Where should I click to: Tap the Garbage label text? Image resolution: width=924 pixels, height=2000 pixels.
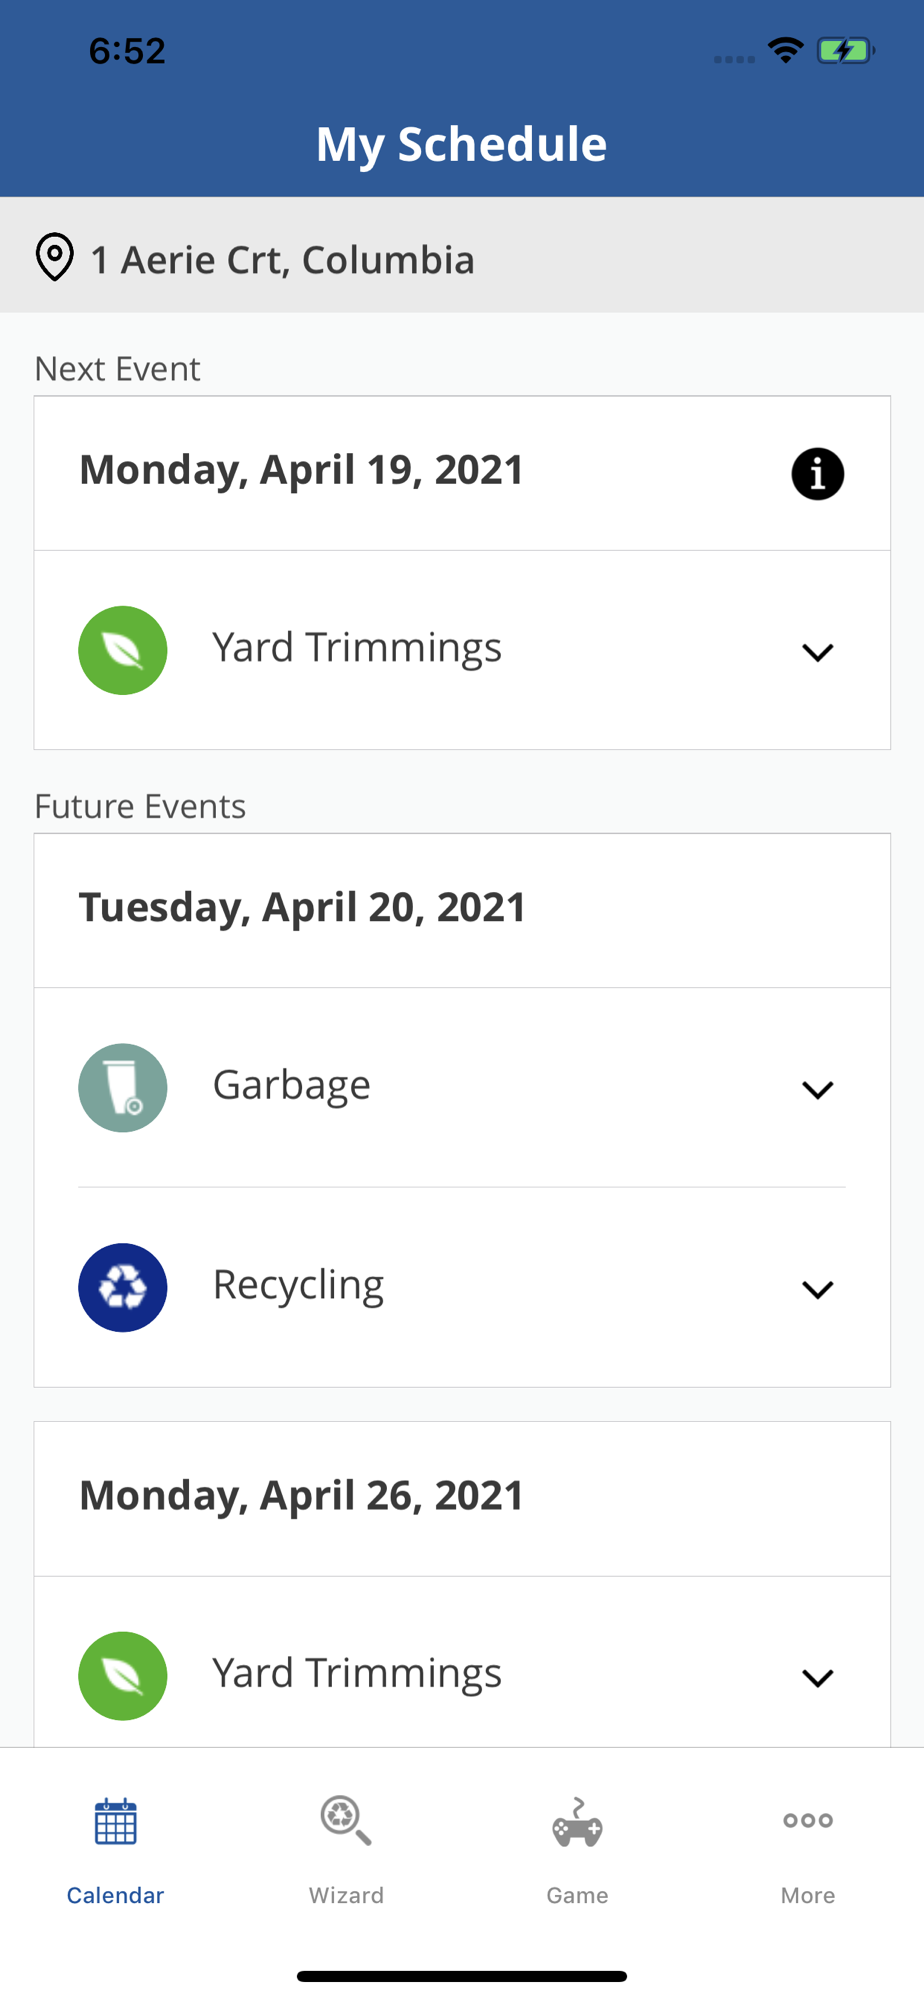point(292,1086)
